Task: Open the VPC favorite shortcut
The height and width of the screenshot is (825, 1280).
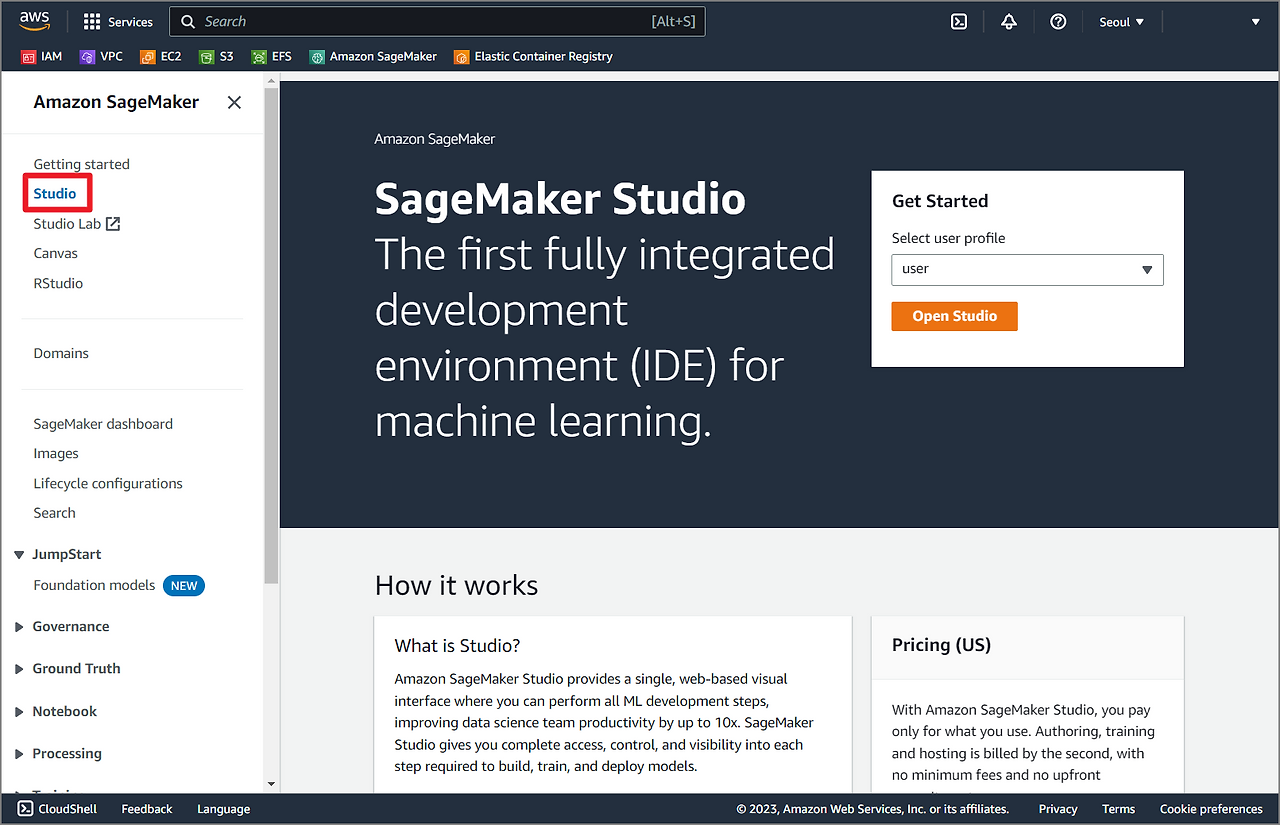Action: coord(101,56)
